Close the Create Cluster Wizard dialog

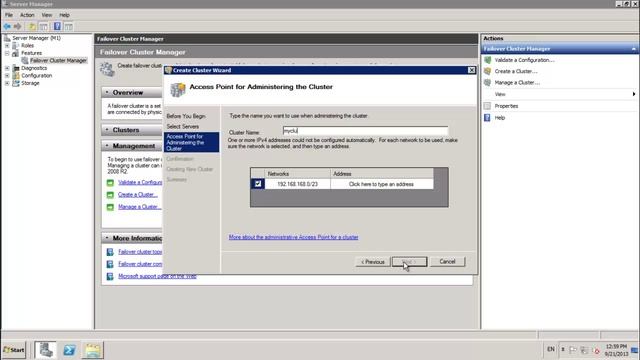[x=471, y=70]
